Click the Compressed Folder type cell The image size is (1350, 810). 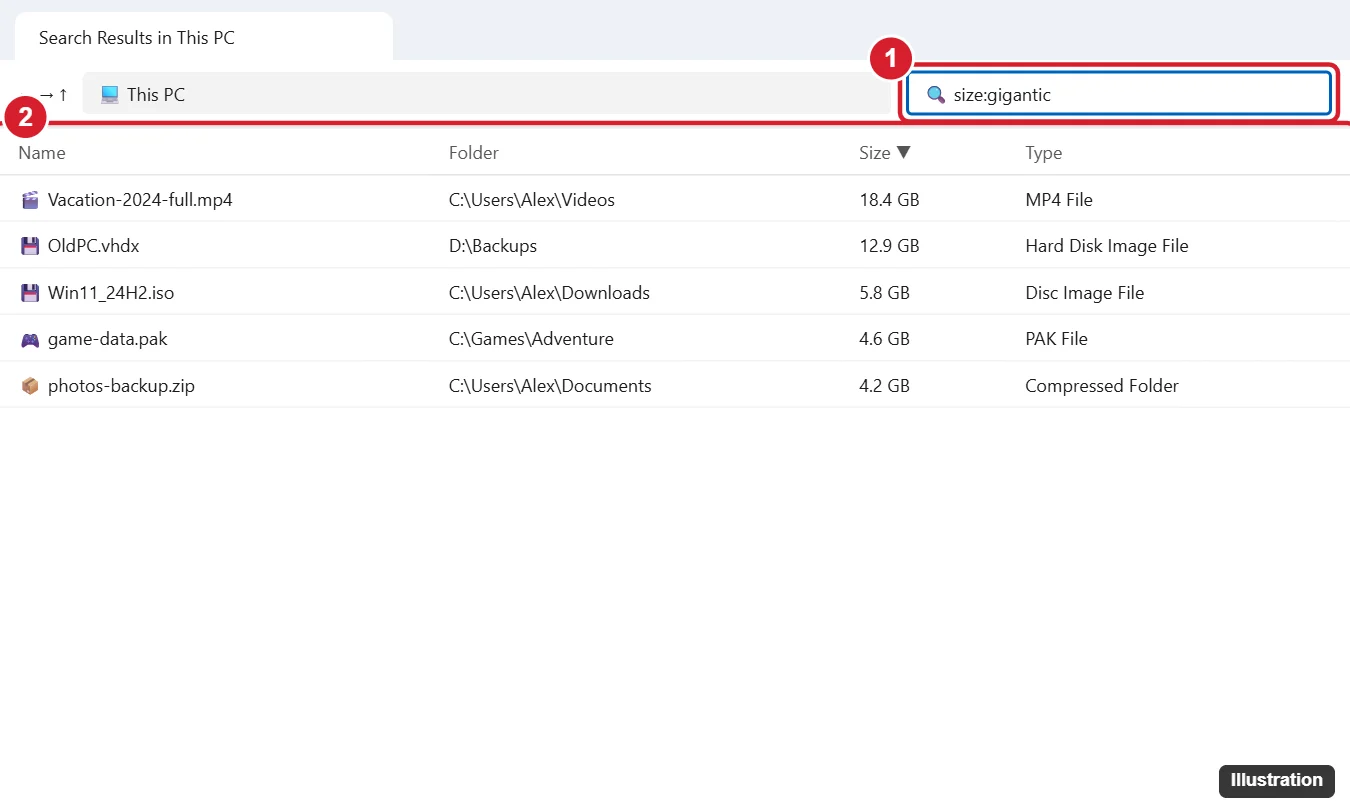(1102, 386)
